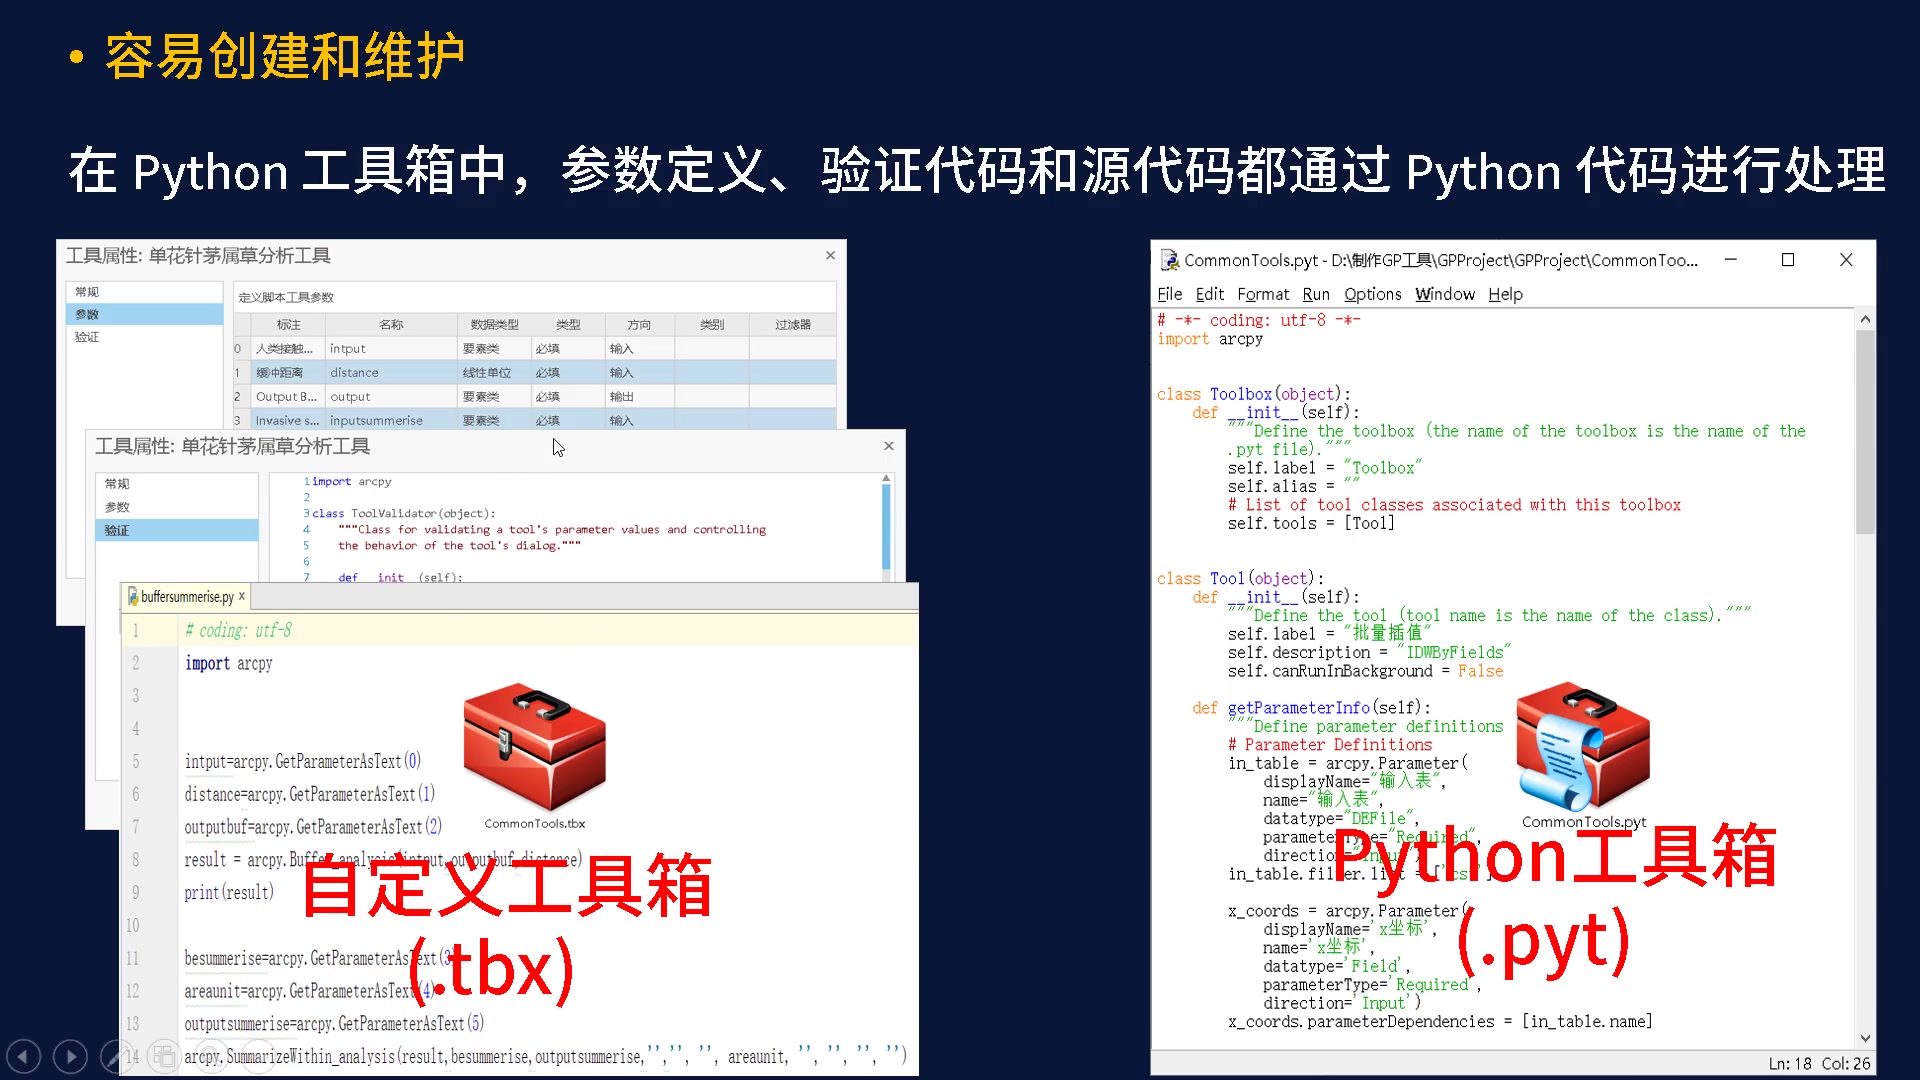Click the slide overview icon in presenter toolbar
1920x1080 pixels.
pyautogui.click(x=163, y=1055)
